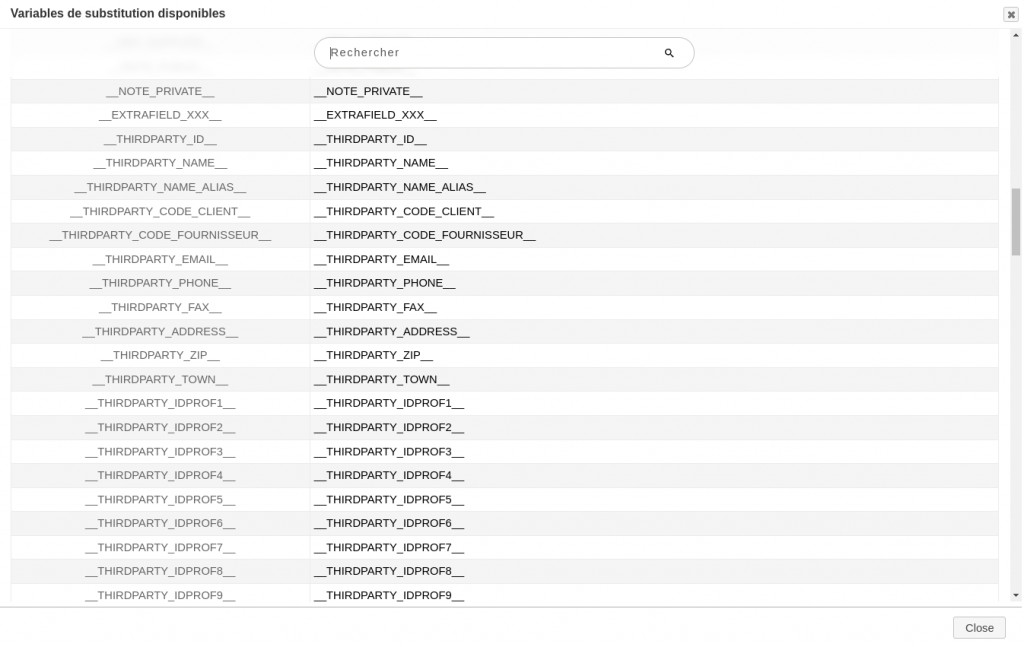The width and height of the screenshot is (1024, 647).
Task: Click the __THIRDPARTY_FAX__ entry
Action: click(x=160, y=308)
